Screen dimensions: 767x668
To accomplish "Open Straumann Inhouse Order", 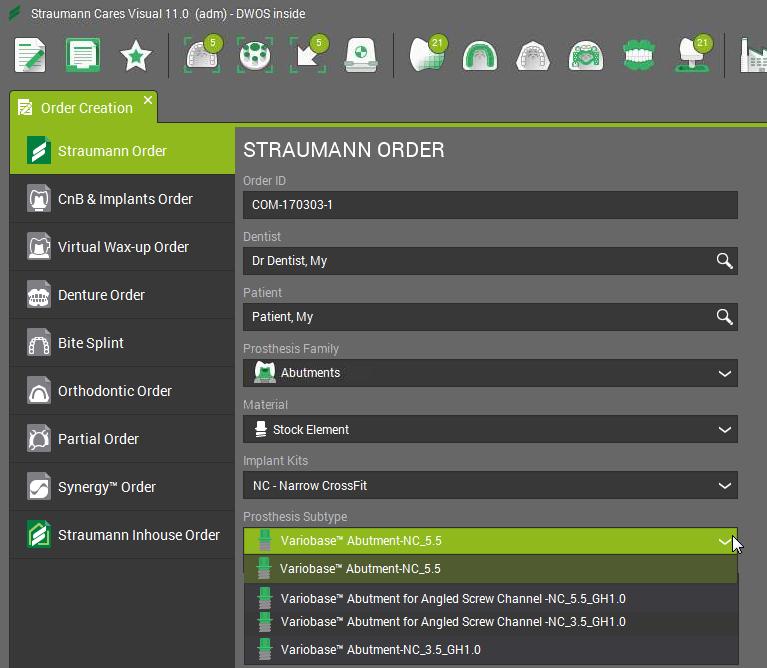I will [x=122, y=534].
